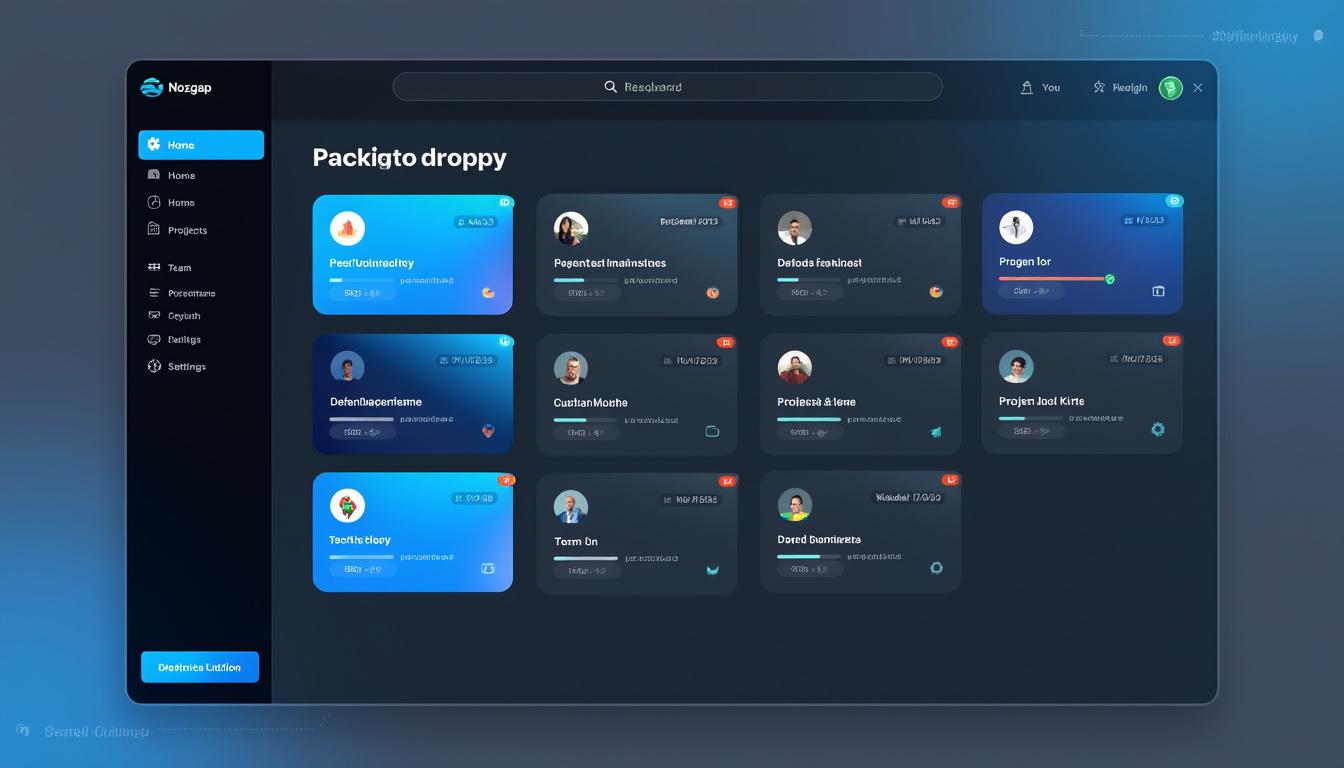Click the magnifier search icon
This screenshot has height=768, width=1344.
pyautogui.click(x=611, y=87)
